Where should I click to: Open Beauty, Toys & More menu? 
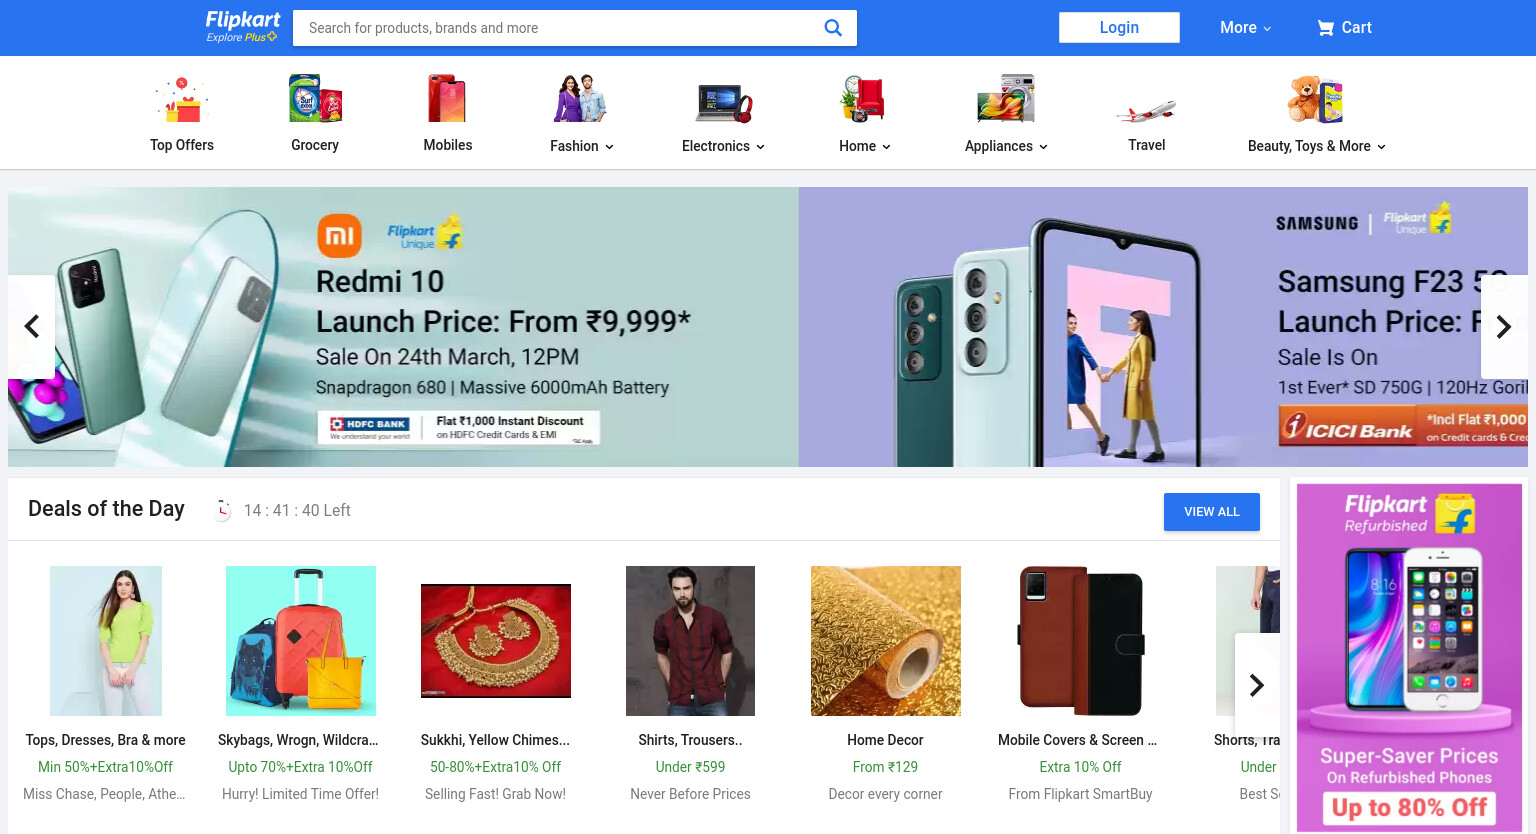[x=1316, y=146]
